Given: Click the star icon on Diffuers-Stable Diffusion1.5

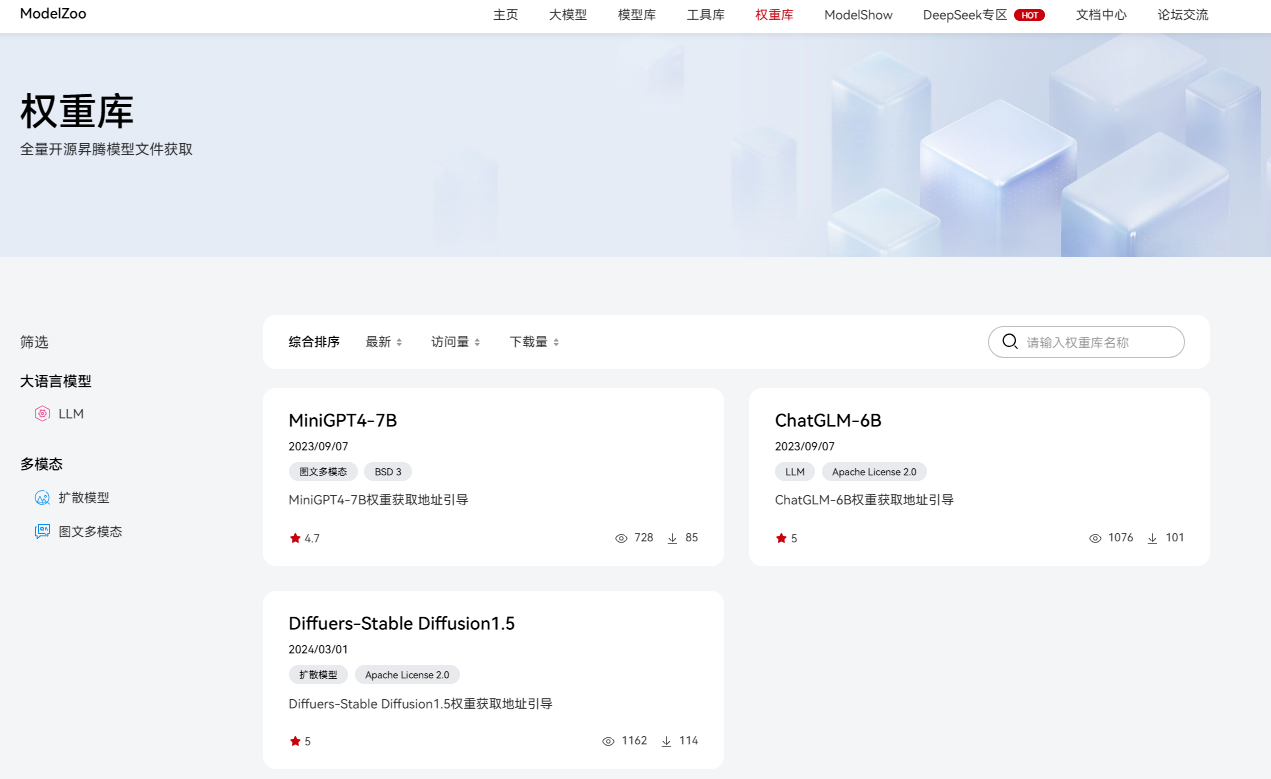Looking at the screenshot, I should 295,741.
